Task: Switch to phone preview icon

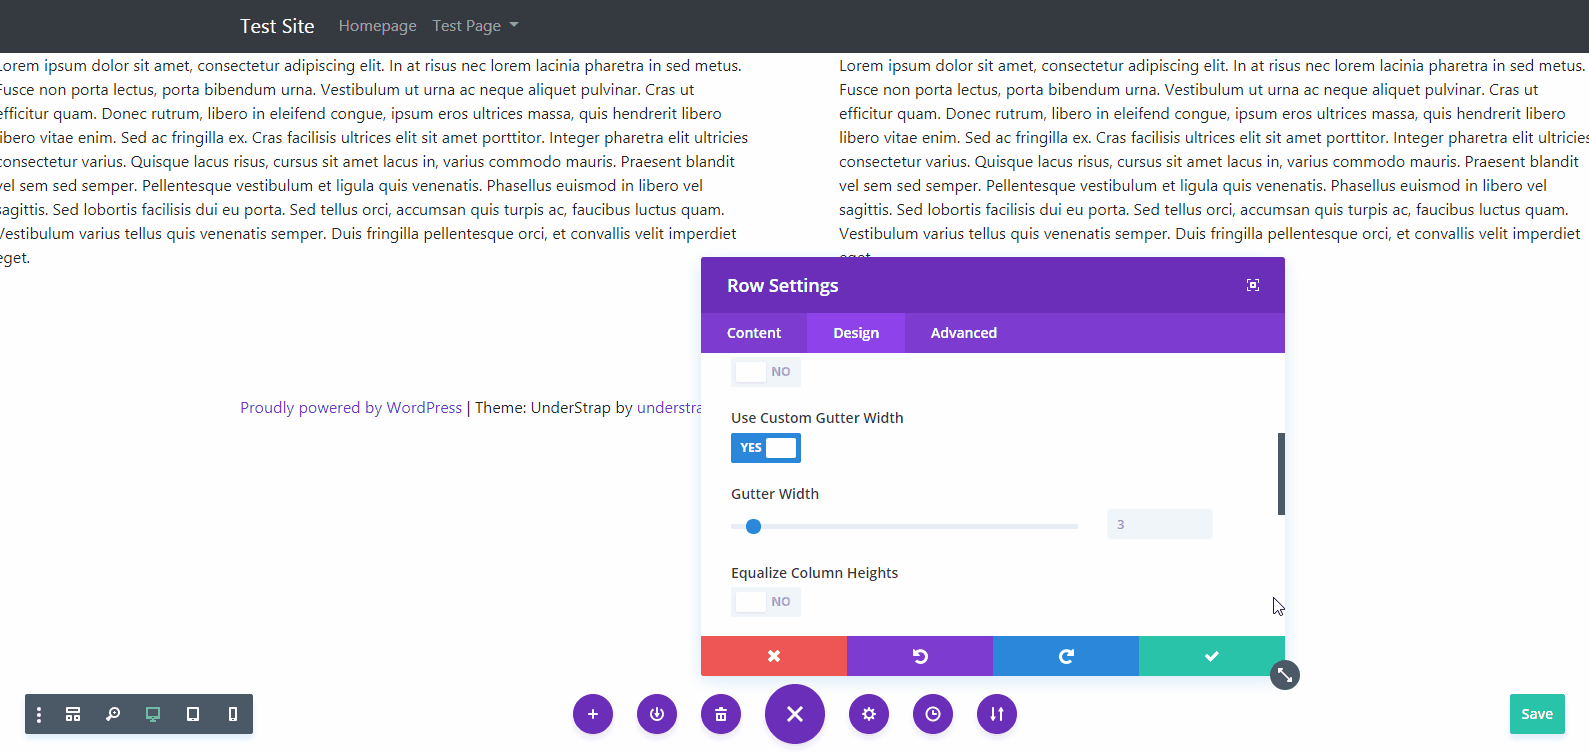Action: point(233,714)
